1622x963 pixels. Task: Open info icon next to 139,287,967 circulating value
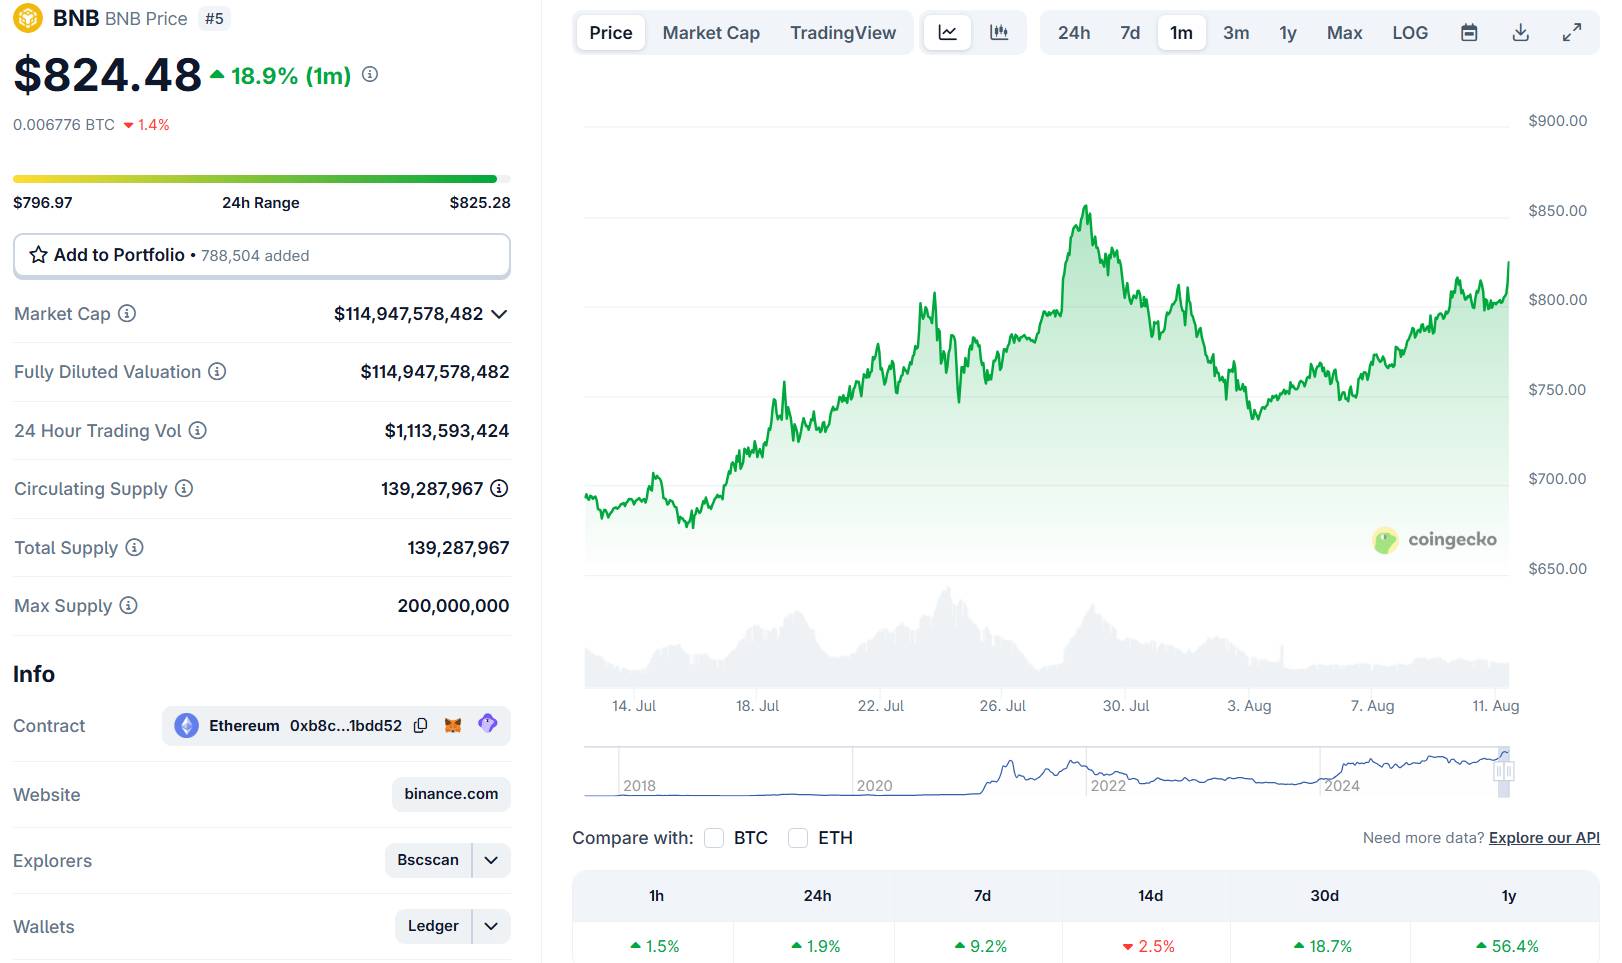[499, 488]
